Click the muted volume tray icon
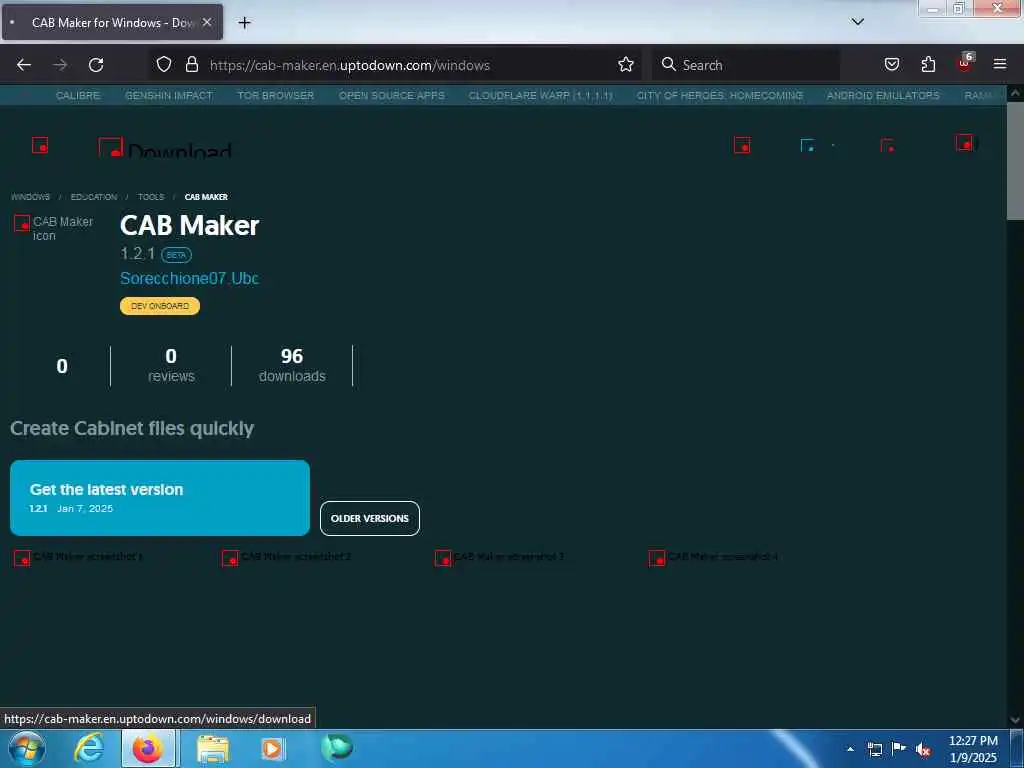Viewport: 1024px width, 768px height. pos(923,750)
